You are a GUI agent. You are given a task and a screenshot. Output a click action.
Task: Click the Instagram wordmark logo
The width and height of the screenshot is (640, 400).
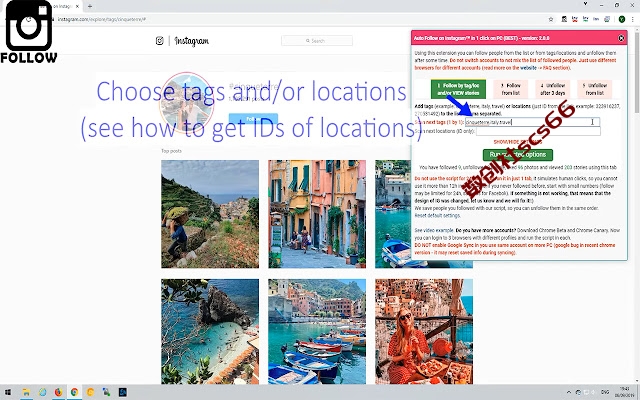pos(191,41)
